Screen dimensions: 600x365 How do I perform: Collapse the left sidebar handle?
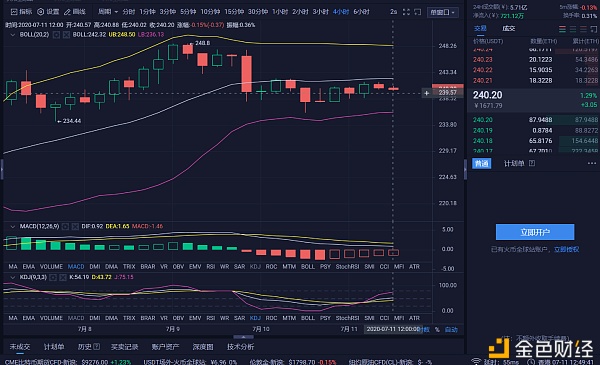2,169
